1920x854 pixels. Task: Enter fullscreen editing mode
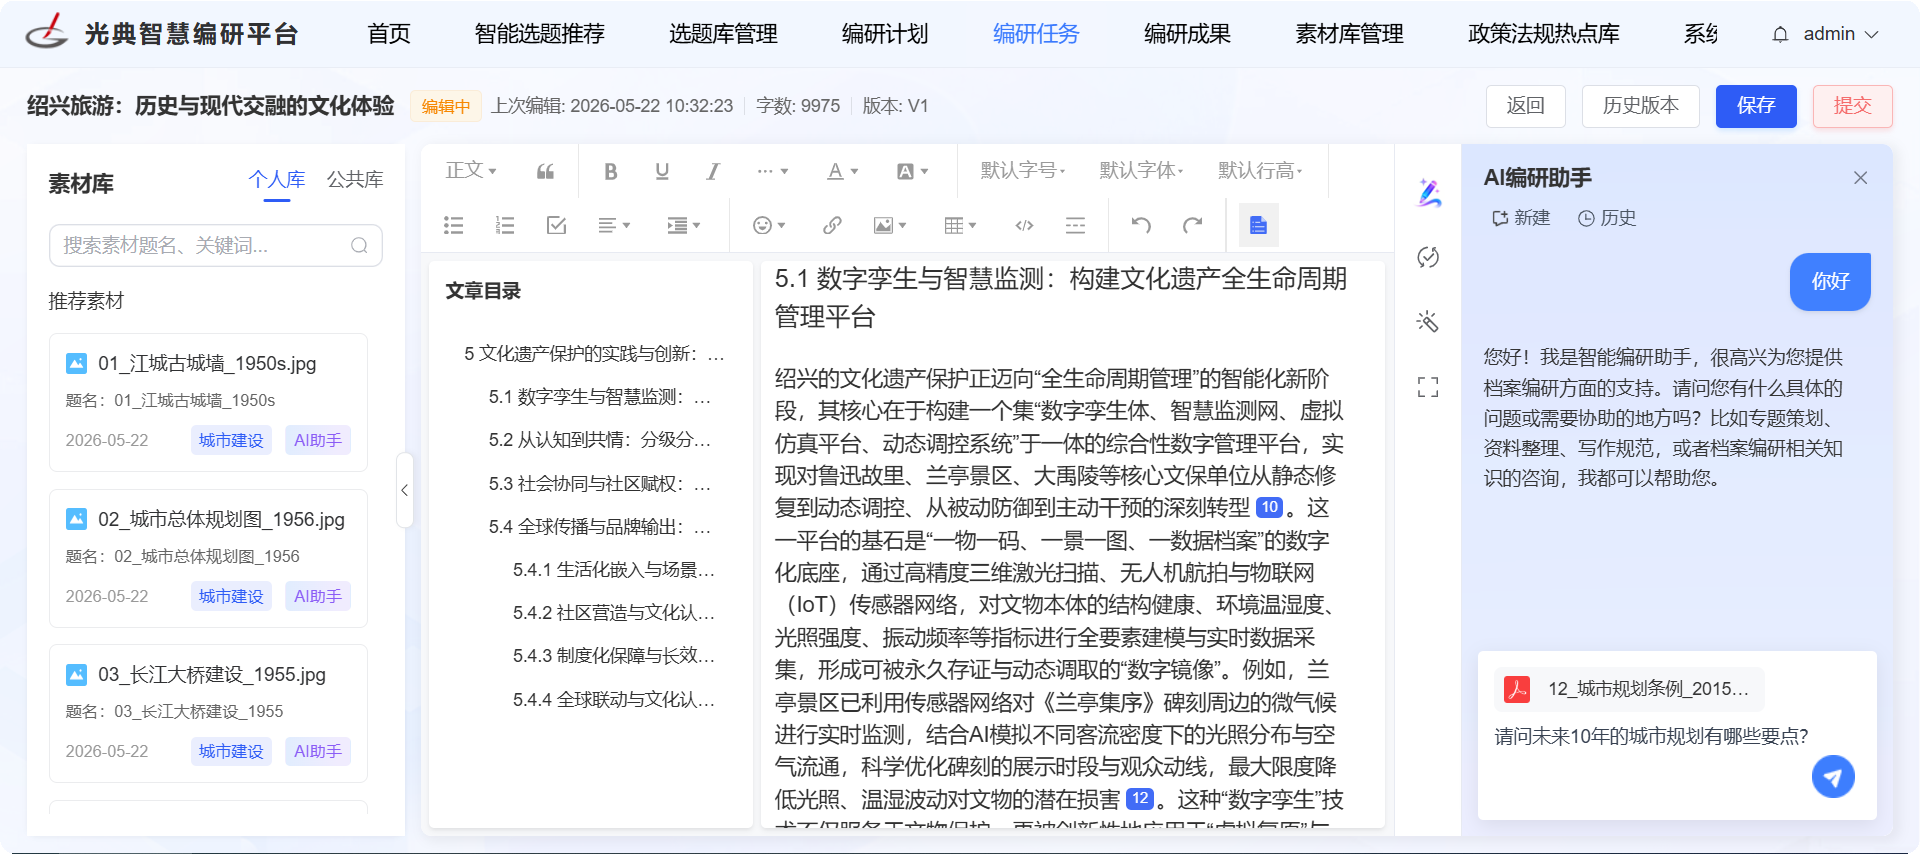(x=1428, y=387)
